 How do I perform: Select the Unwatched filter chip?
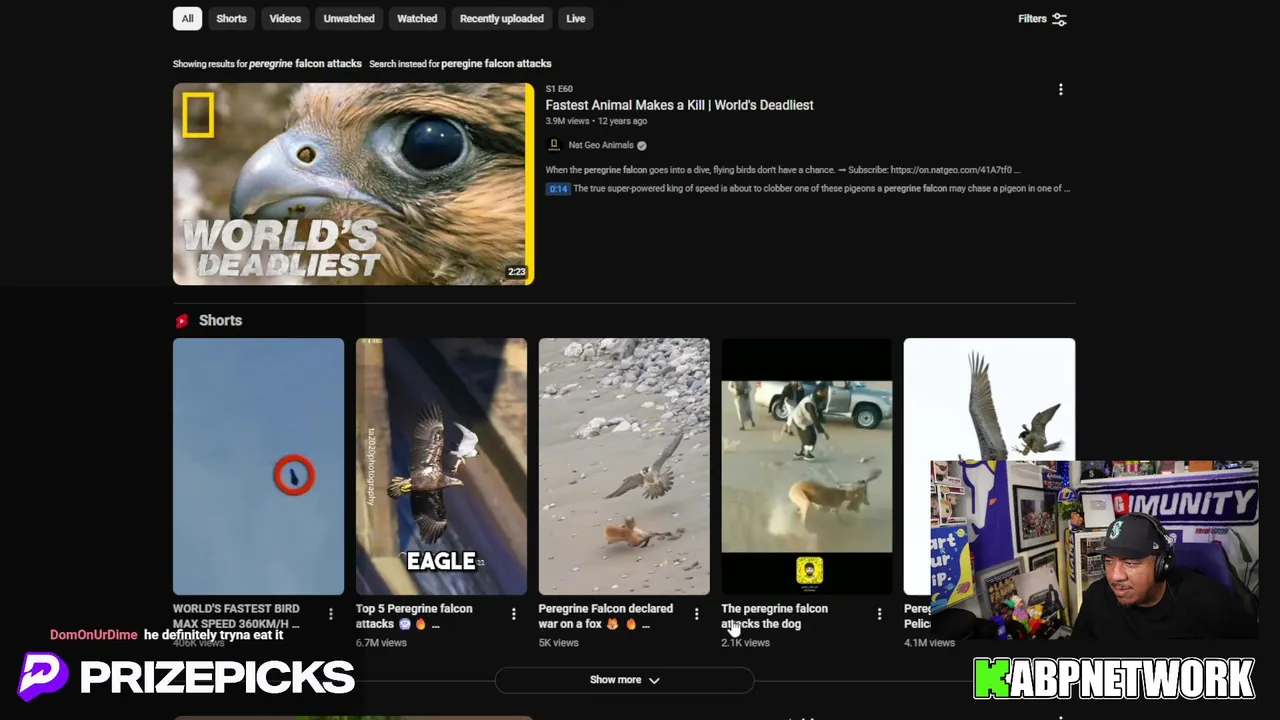point(349,19)
